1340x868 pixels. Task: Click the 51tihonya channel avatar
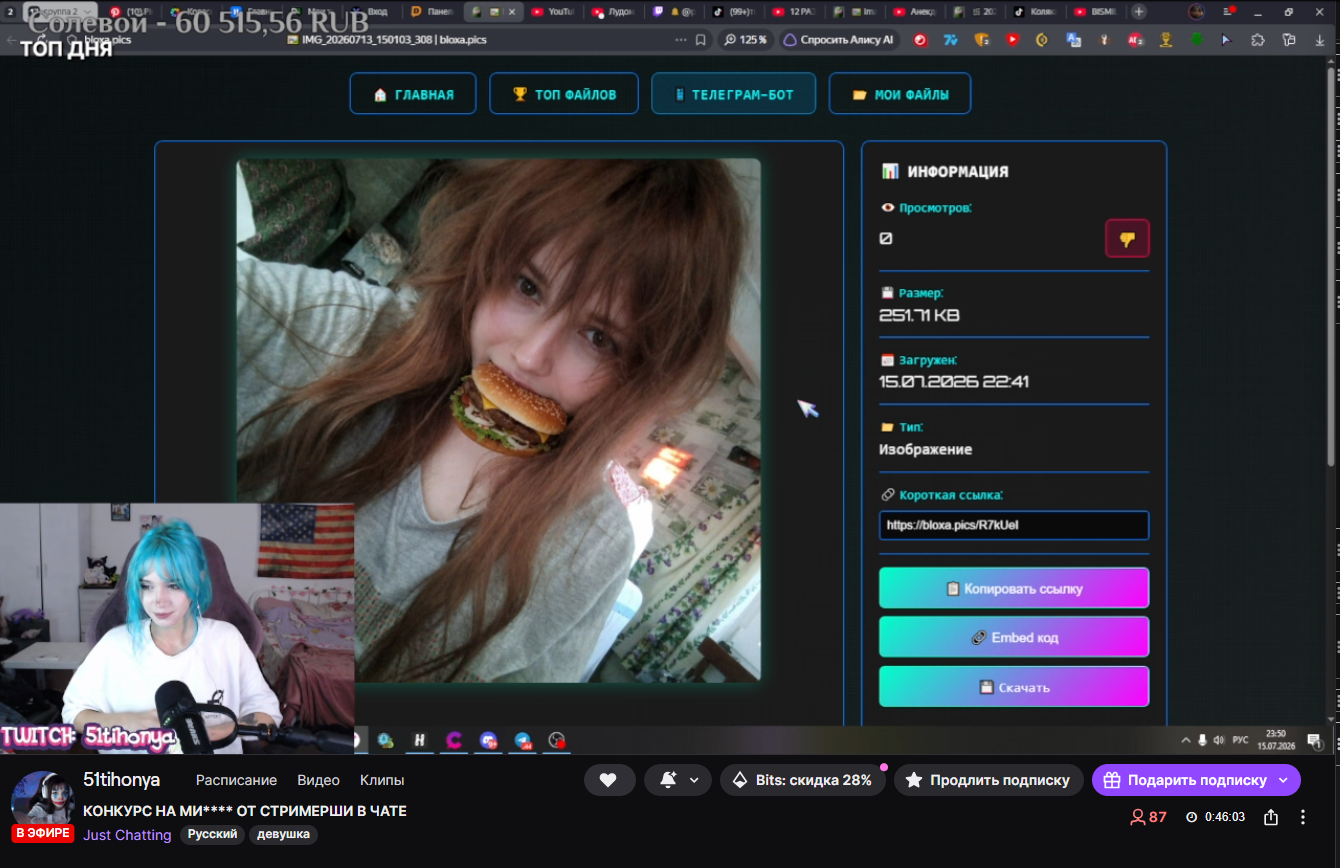pos(41,800)
